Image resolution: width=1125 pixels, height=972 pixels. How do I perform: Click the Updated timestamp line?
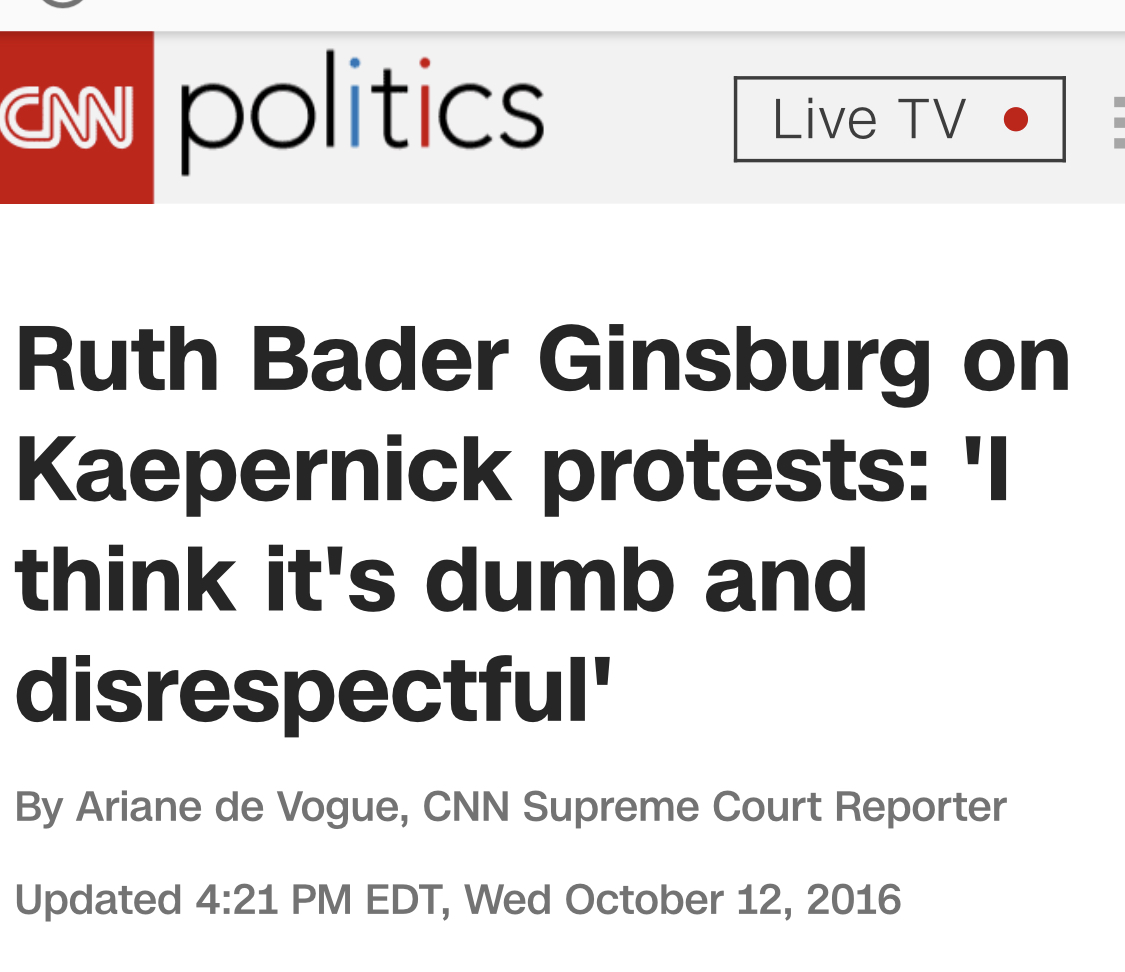pyautogui.click(x=458, y=900)
